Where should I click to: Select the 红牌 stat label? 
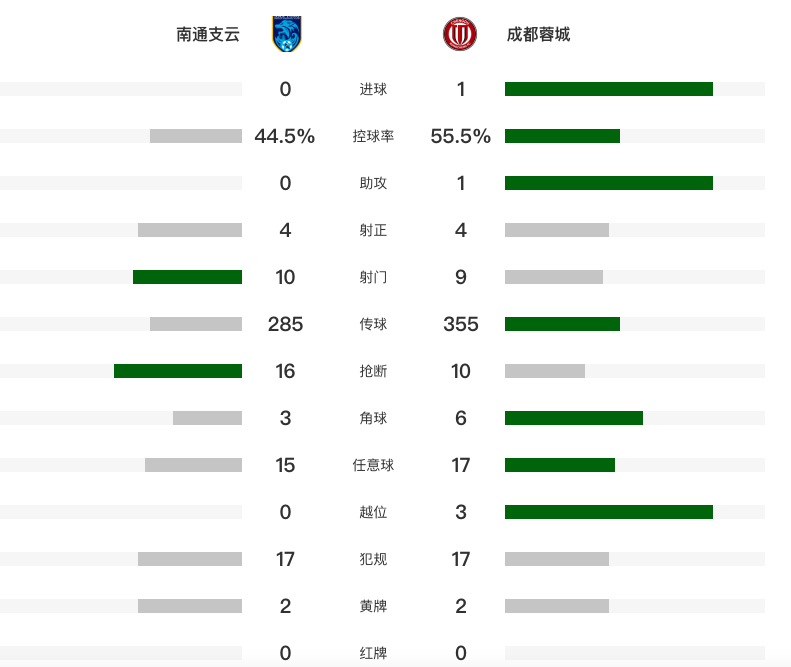click(373, 653)
